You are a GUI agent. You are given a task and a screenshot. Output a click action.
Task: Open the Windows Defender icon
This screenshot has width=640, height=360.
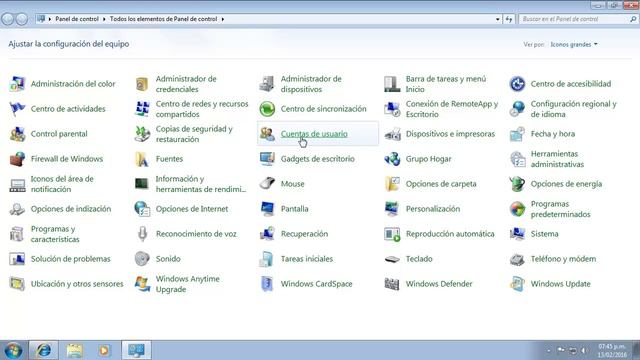[392, 284]
